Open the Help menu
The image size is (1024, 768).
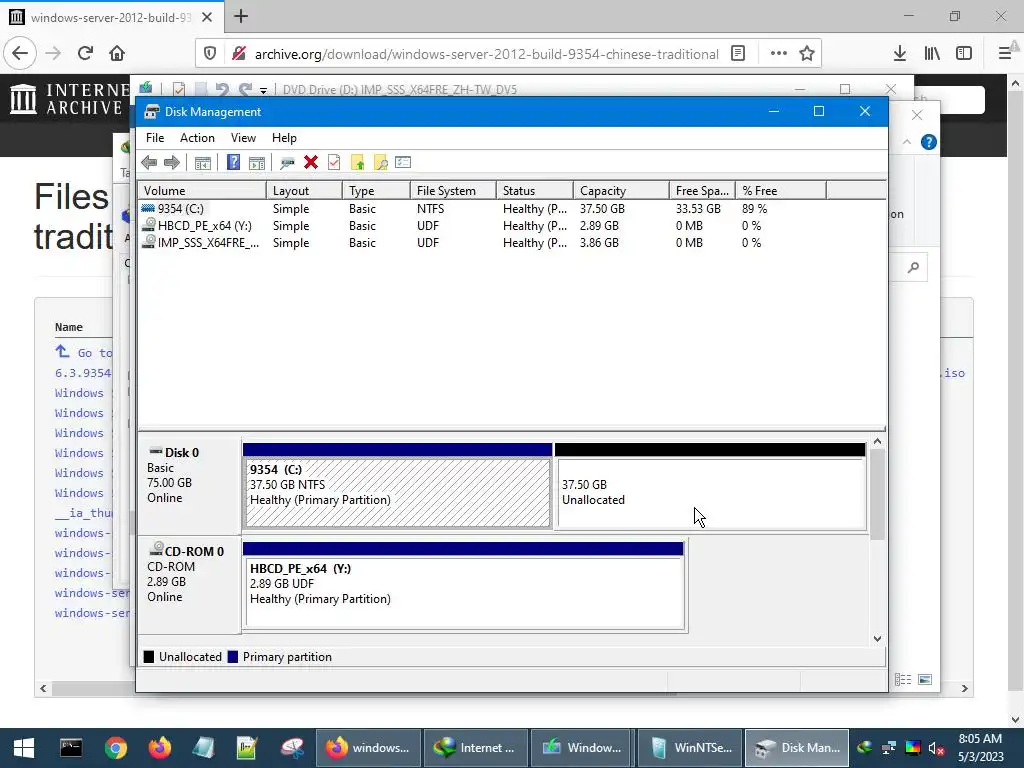284,138
